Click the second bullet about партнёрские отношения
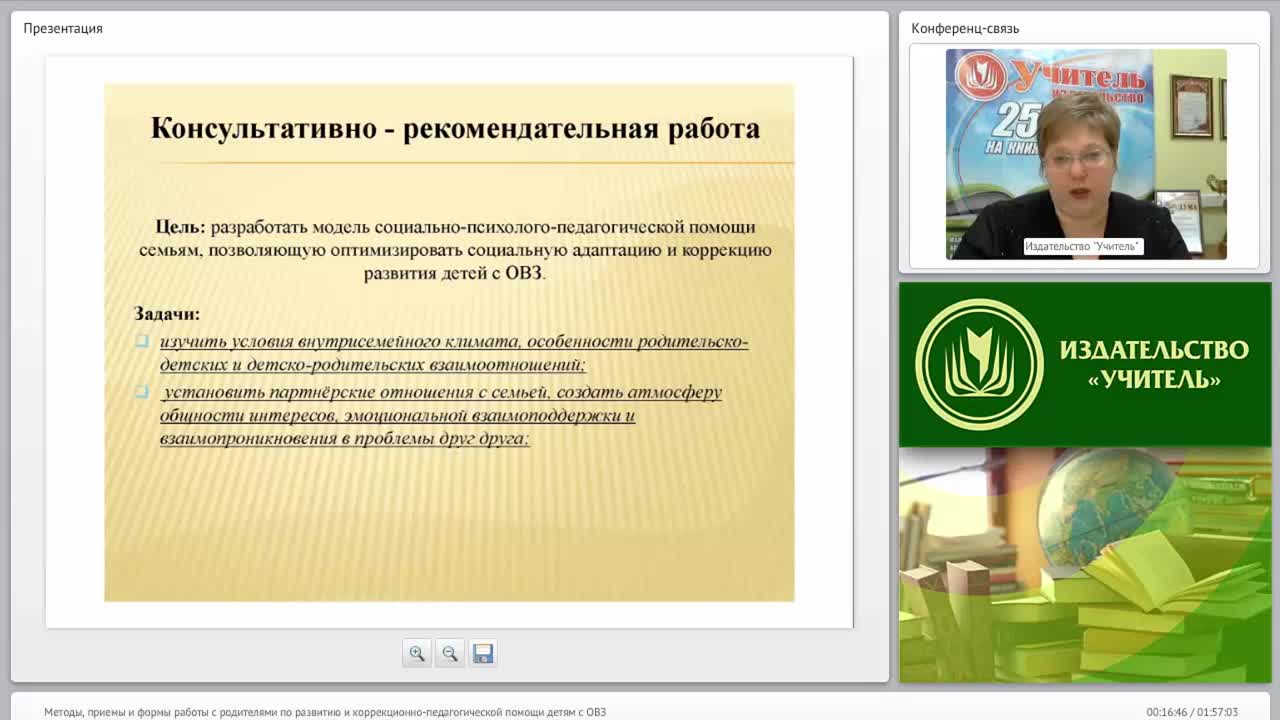This screenshot has width=1280, height=720. click(441, 415)
